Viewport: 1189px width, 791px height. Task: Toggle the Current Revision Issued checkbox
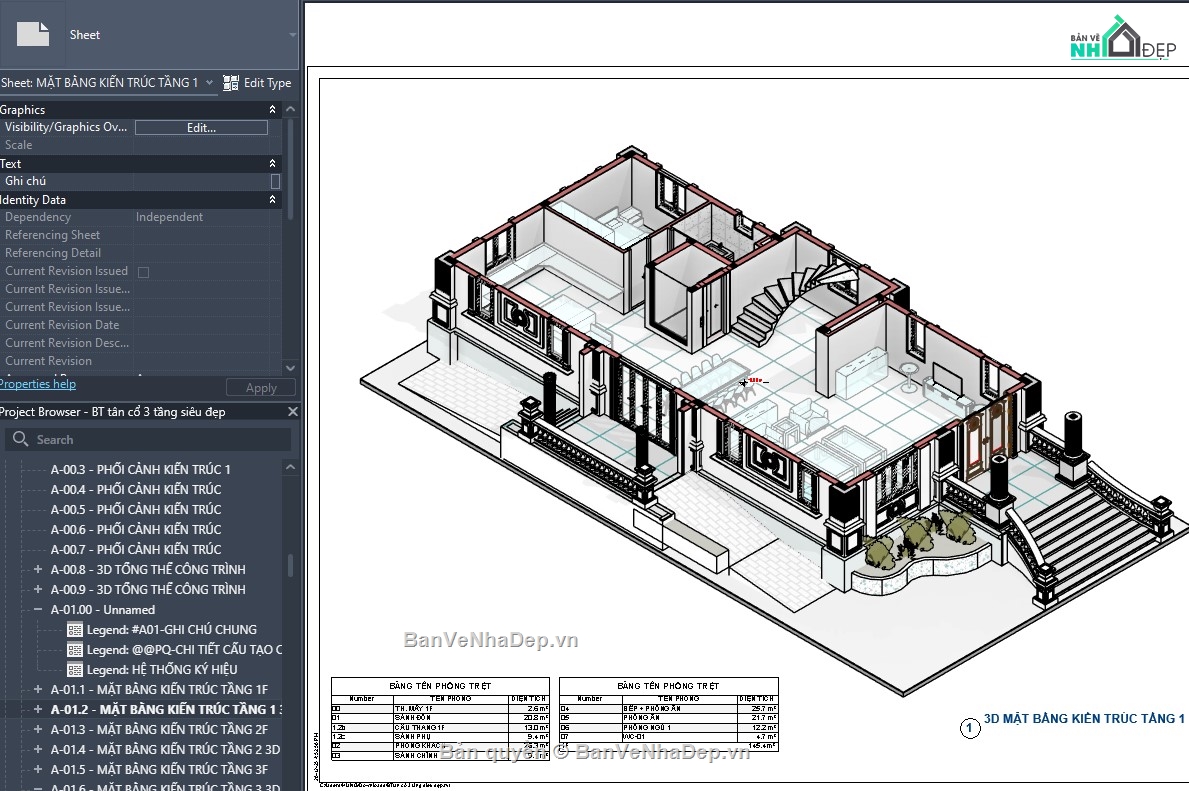tap(143, 272)
